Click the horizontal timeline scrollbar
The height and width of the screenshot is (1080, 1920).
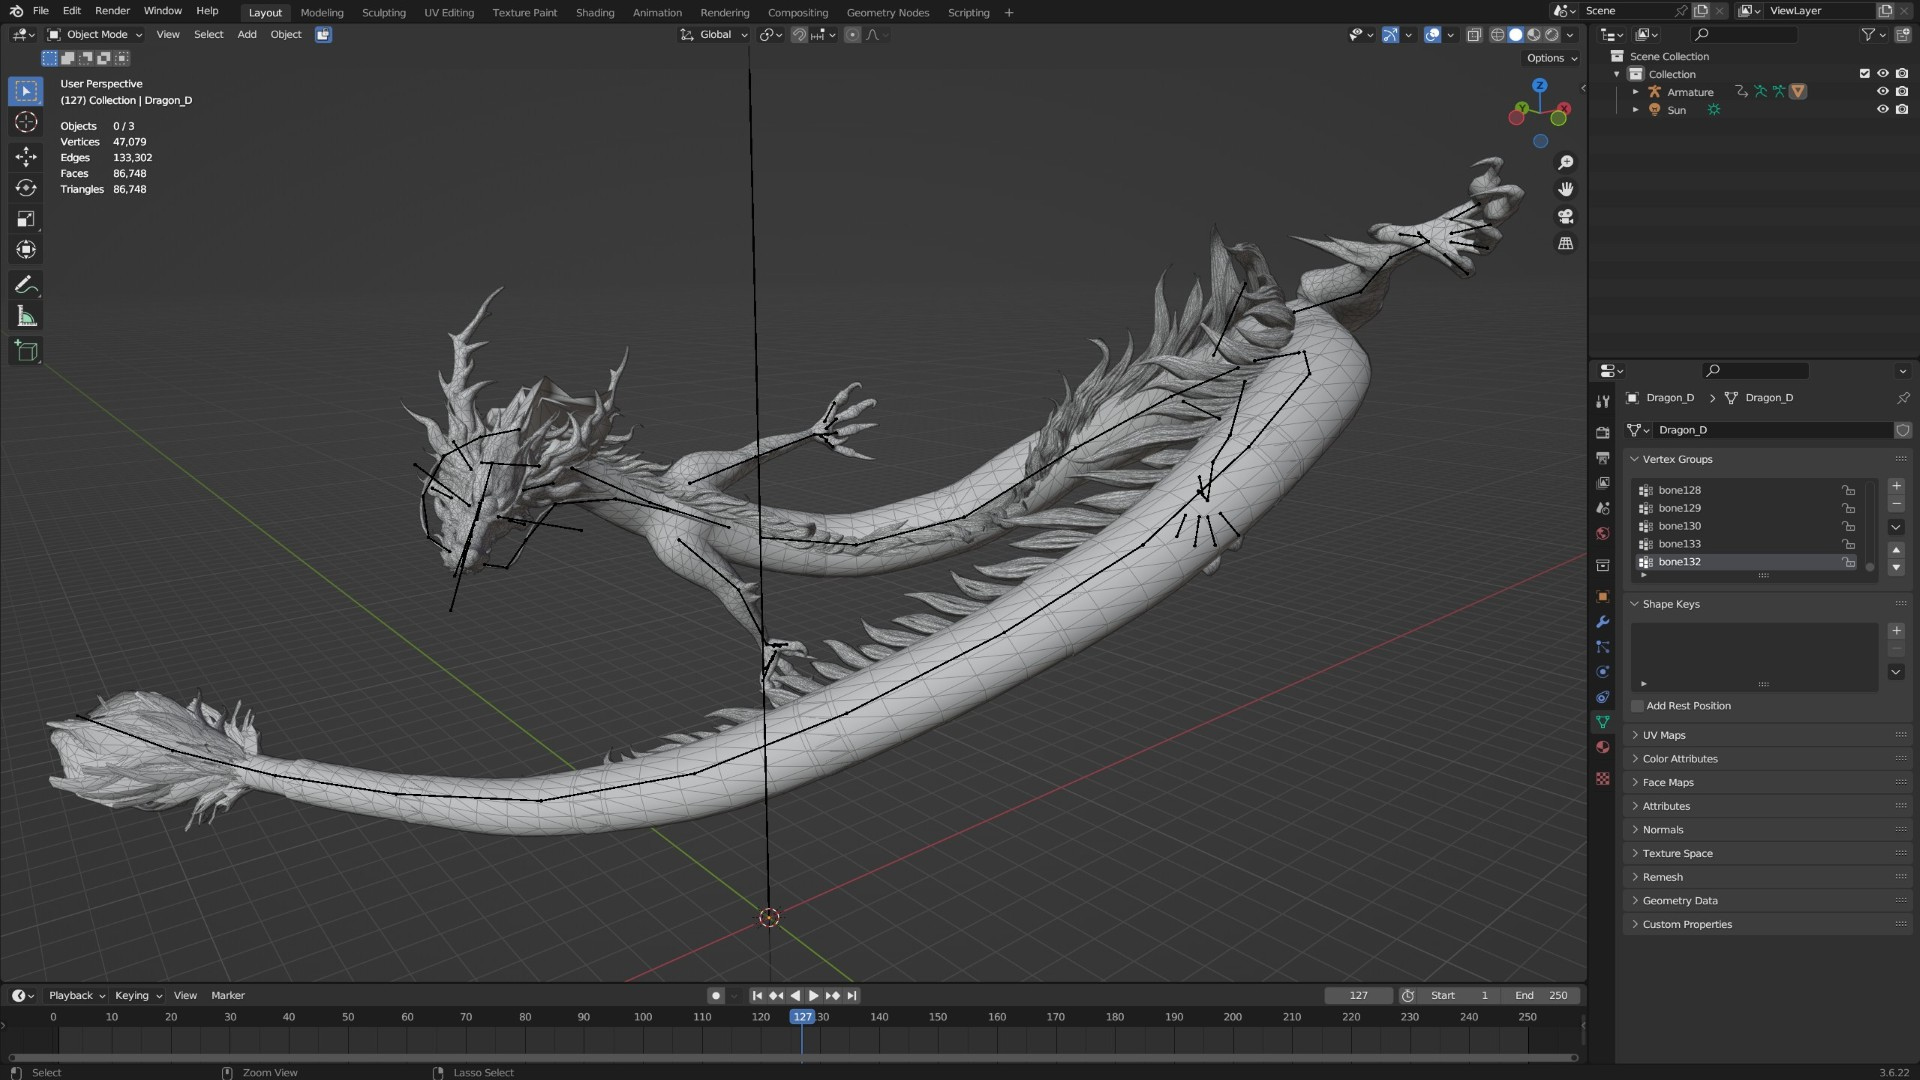(794, 1057)
